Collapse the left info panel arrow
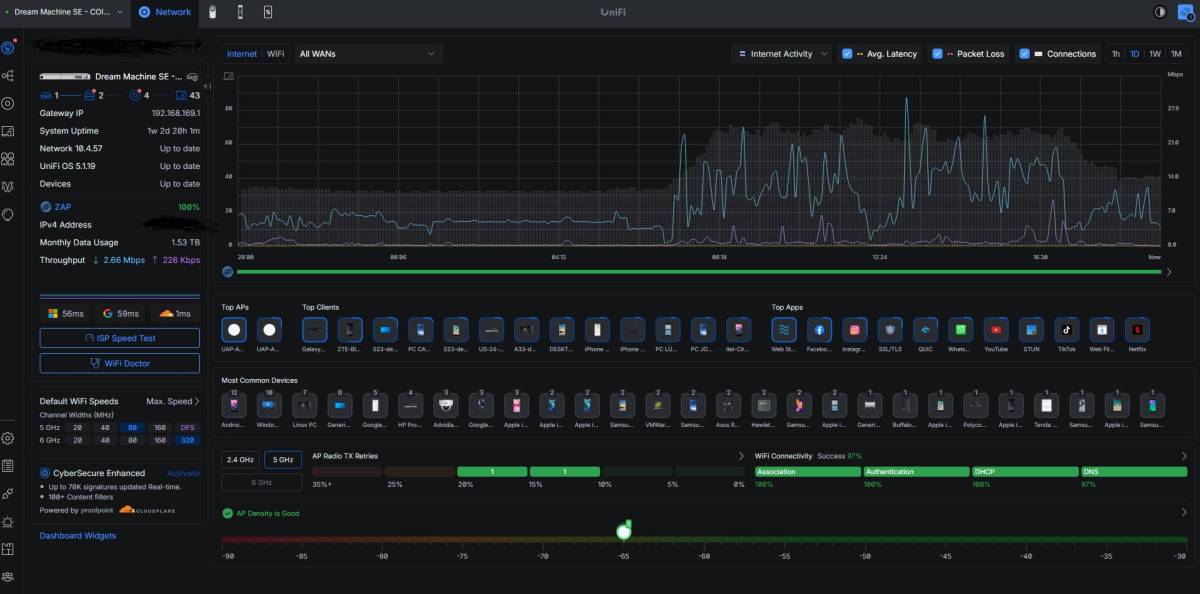Viewport: 1200px width, 594px height. click(x=207, y=88)
